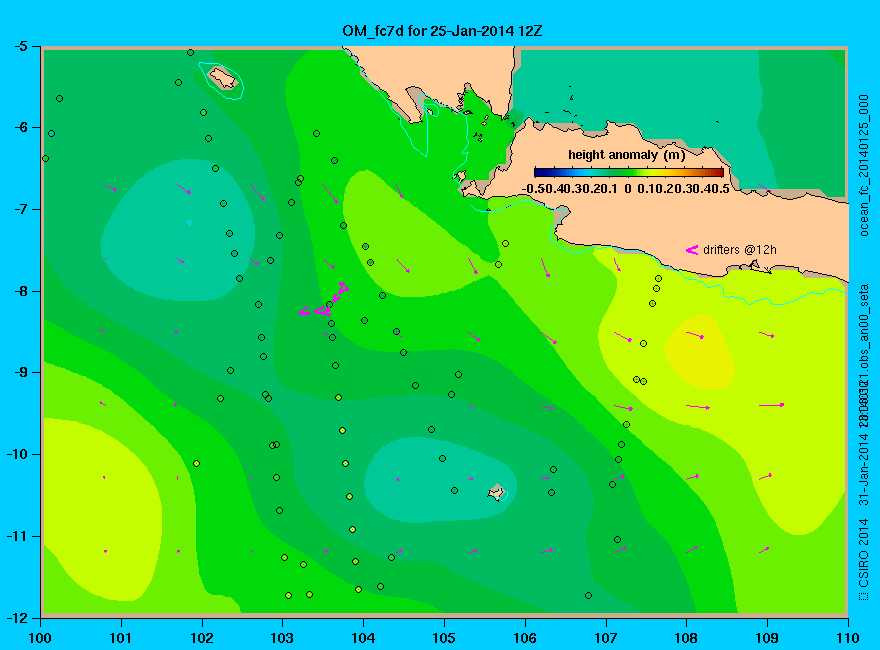The height and width of the screenshot is (650, 880).
Task: Click x-axis tick label 102
Action: [x=202, y=638]
